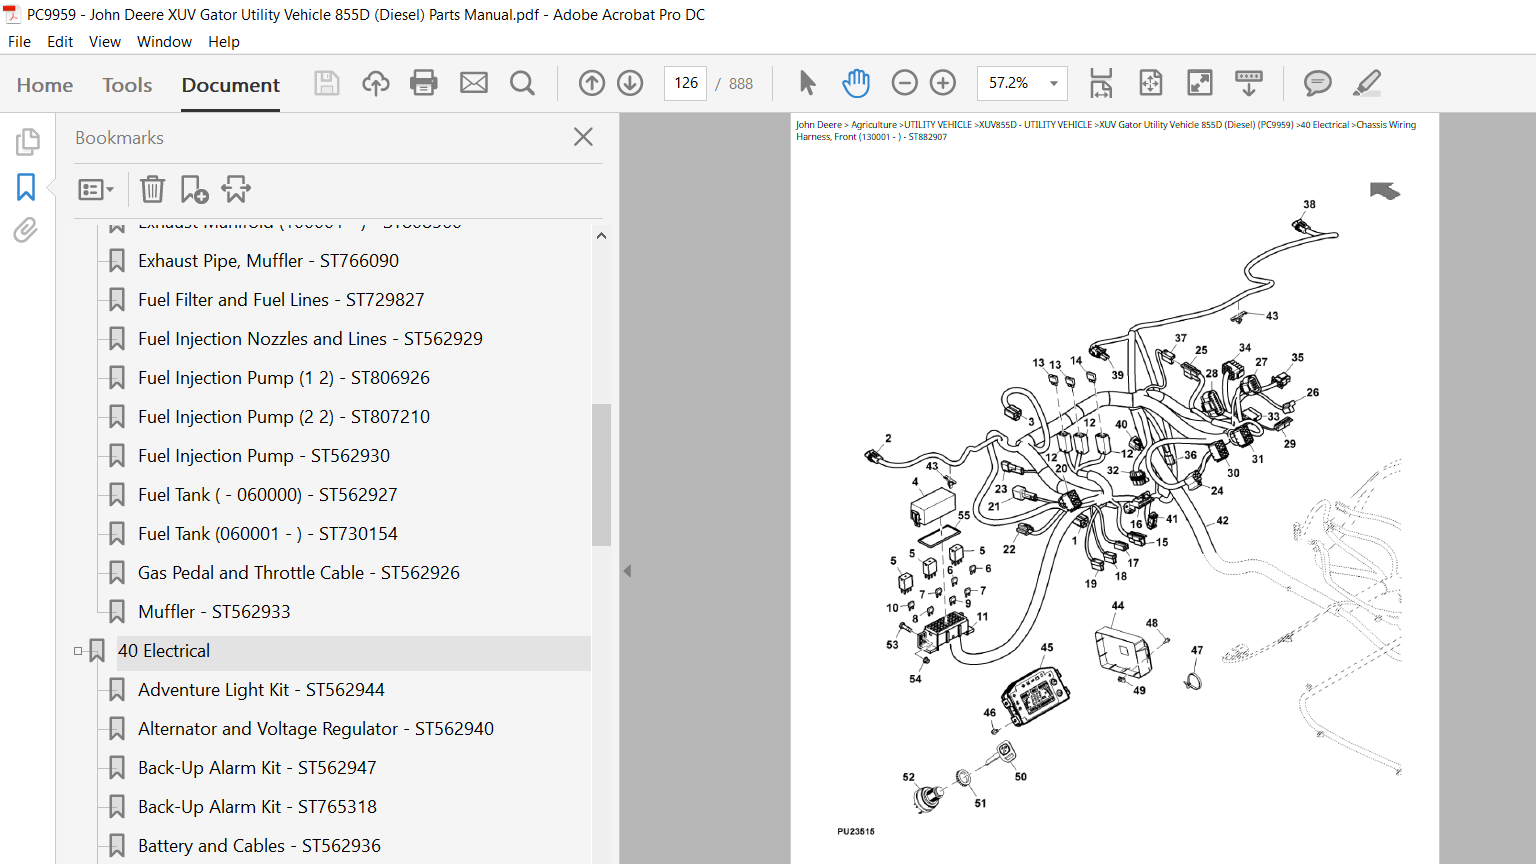The image size is (1536, 864).
Task: Click the find current bookmark icon
Action: (x=236, y=189)
